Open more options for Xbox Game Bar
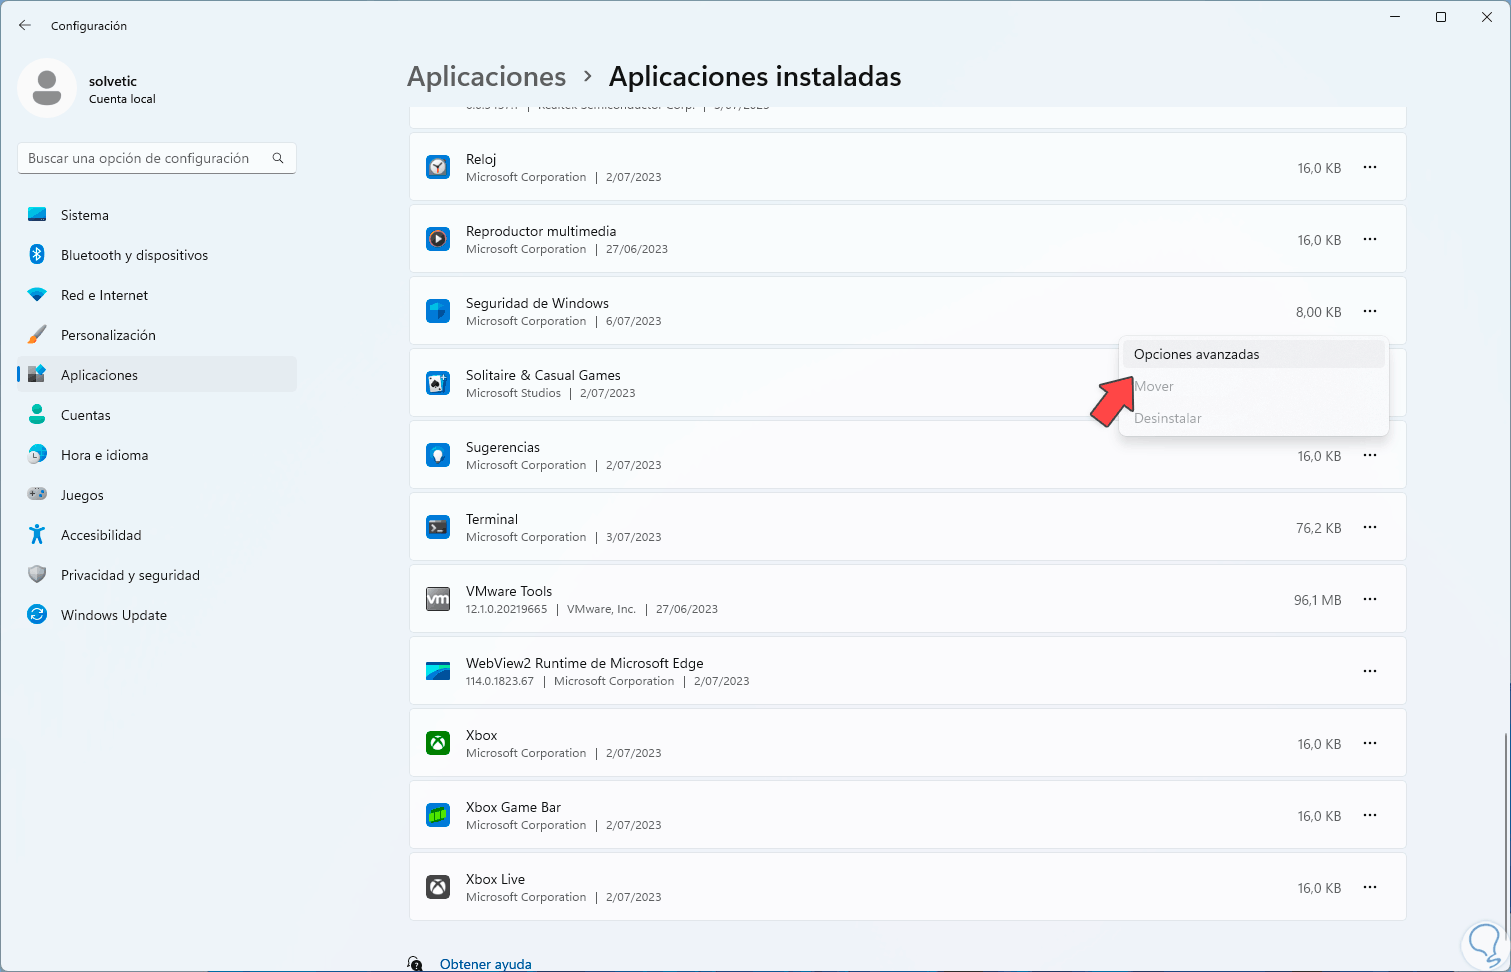Screen dimensions: 1511x972 tap(1370, 815)
